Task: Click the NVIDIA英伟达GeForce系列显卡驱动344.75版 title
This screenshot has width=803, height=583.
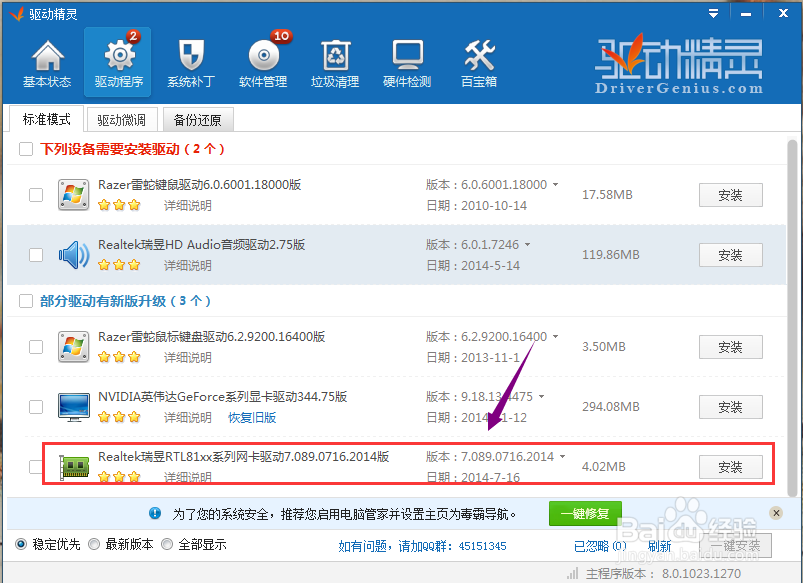Action: [x=222, y=397]
